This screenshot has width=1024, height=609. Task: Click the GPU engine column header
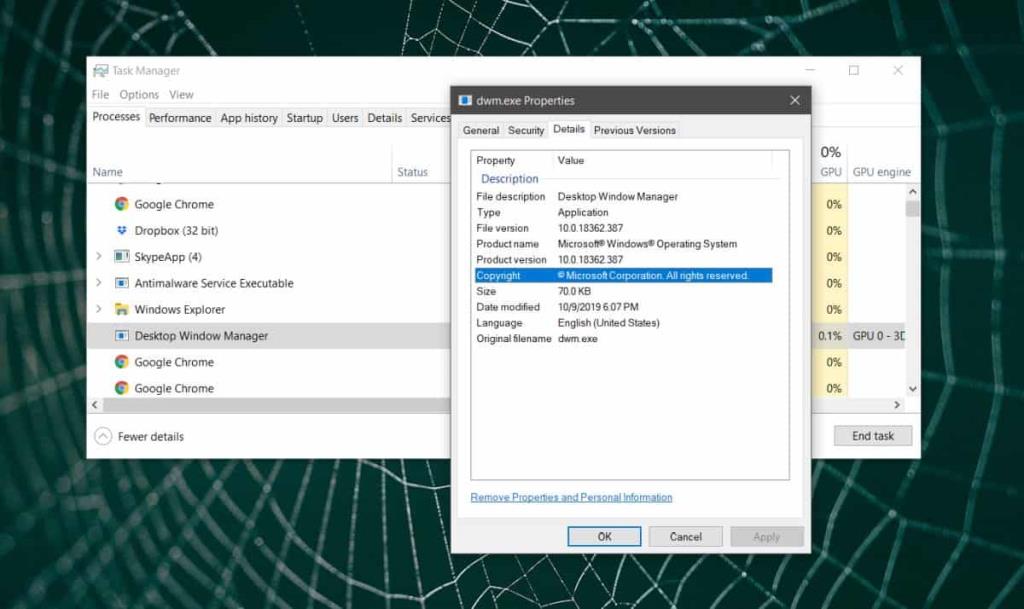click(883, 171)
